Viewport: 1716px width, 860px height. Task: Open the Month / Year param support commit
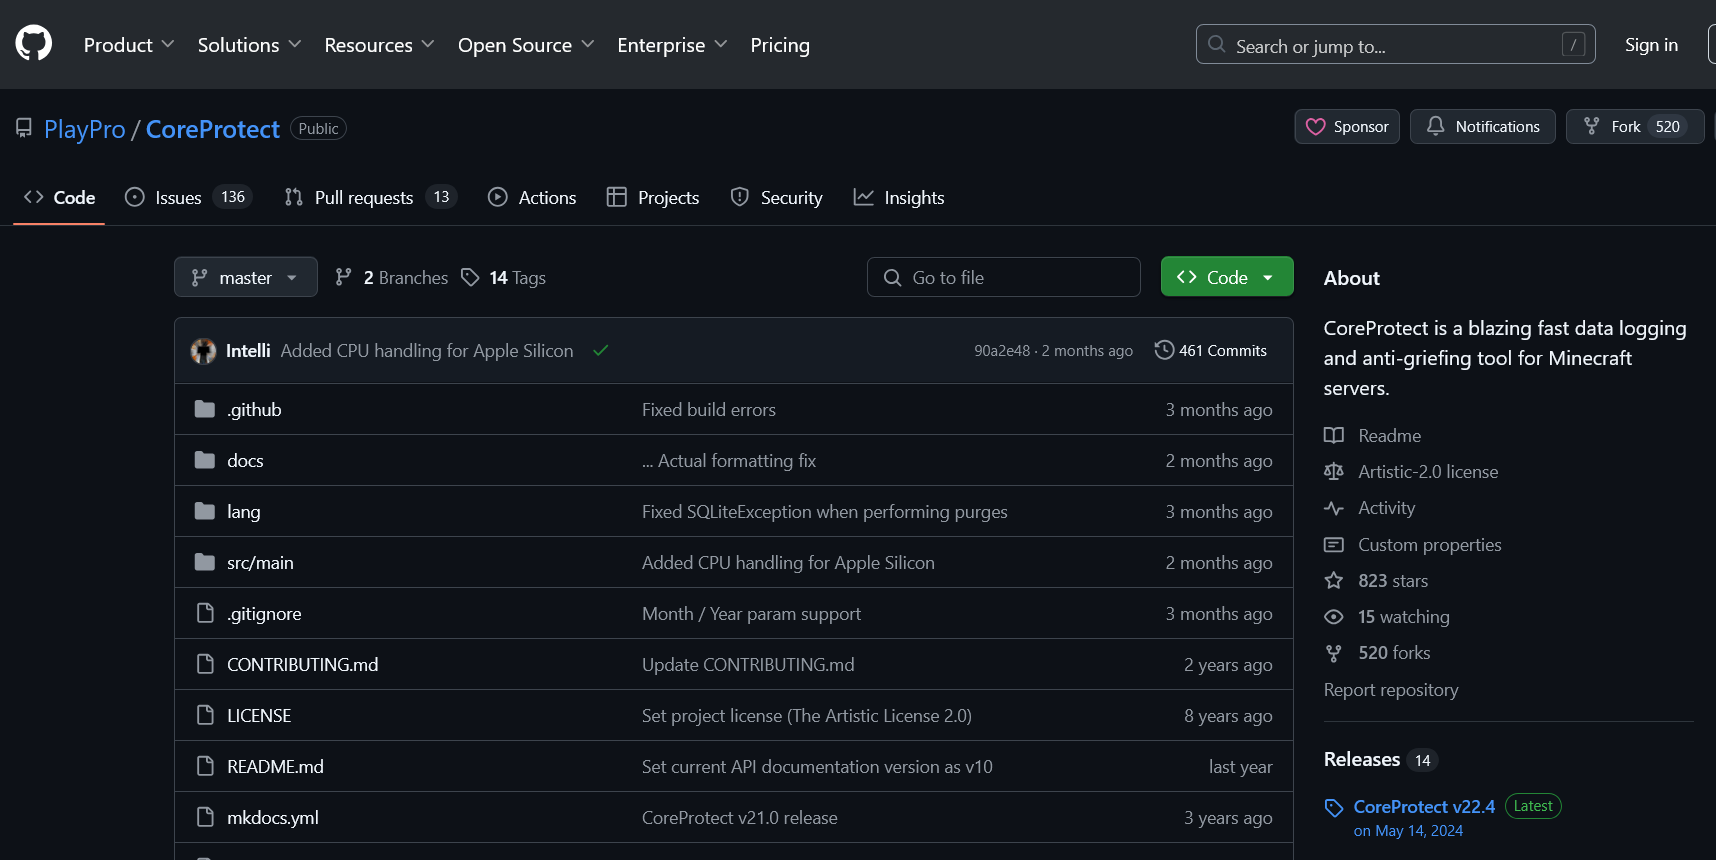(x=751, y=614)
